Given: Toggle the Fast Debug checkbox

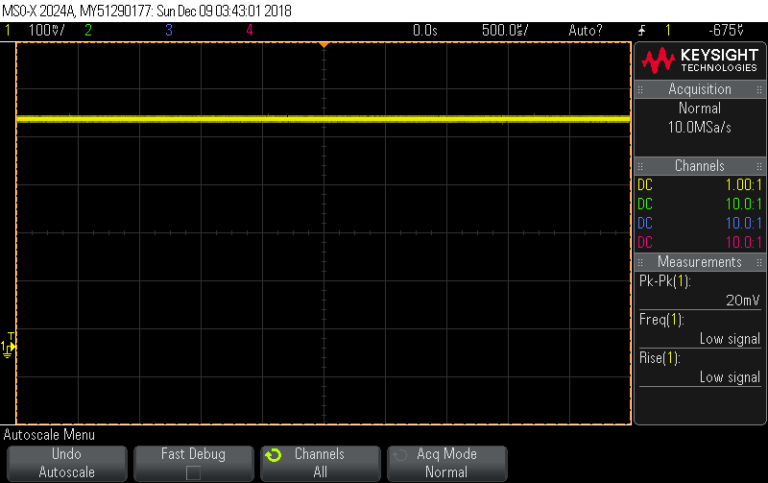Looking at the screenshot, I should 193,473.
